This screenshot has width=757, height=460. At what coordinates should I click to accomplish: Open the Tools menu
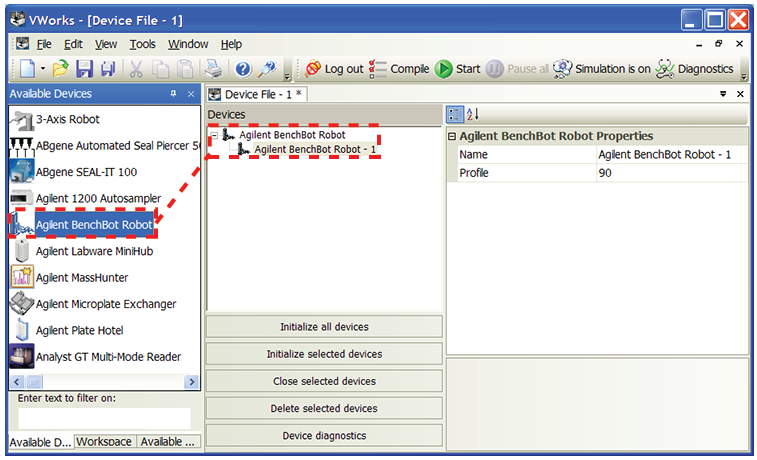point(142,44)
